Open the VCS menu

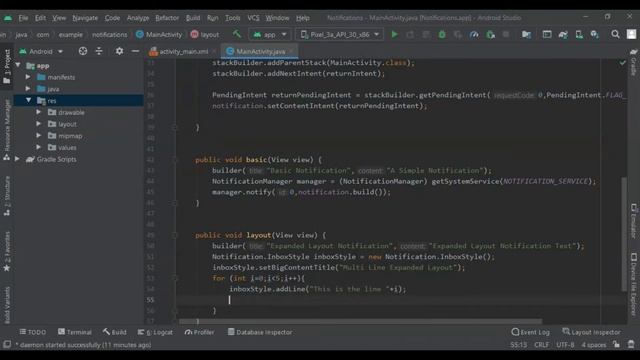coord(253,18)
